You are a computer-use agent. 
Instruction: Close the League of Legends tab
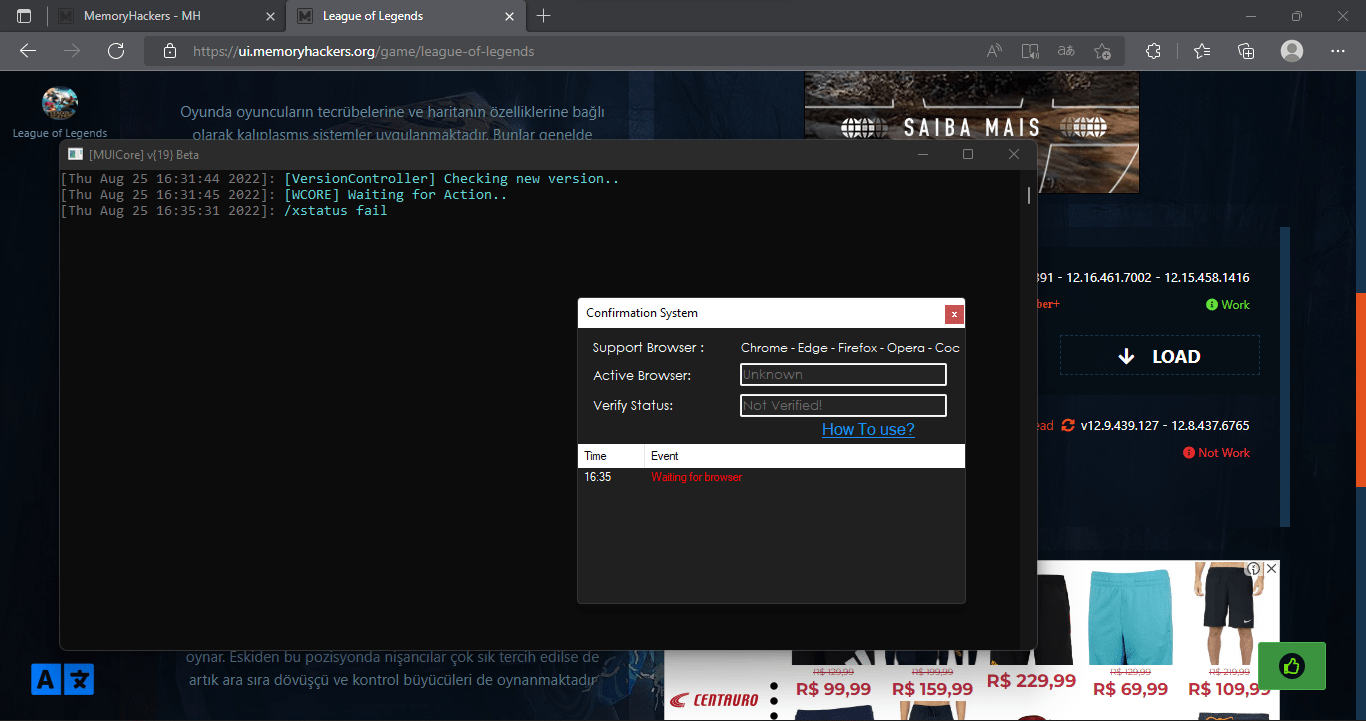[509, 16]
